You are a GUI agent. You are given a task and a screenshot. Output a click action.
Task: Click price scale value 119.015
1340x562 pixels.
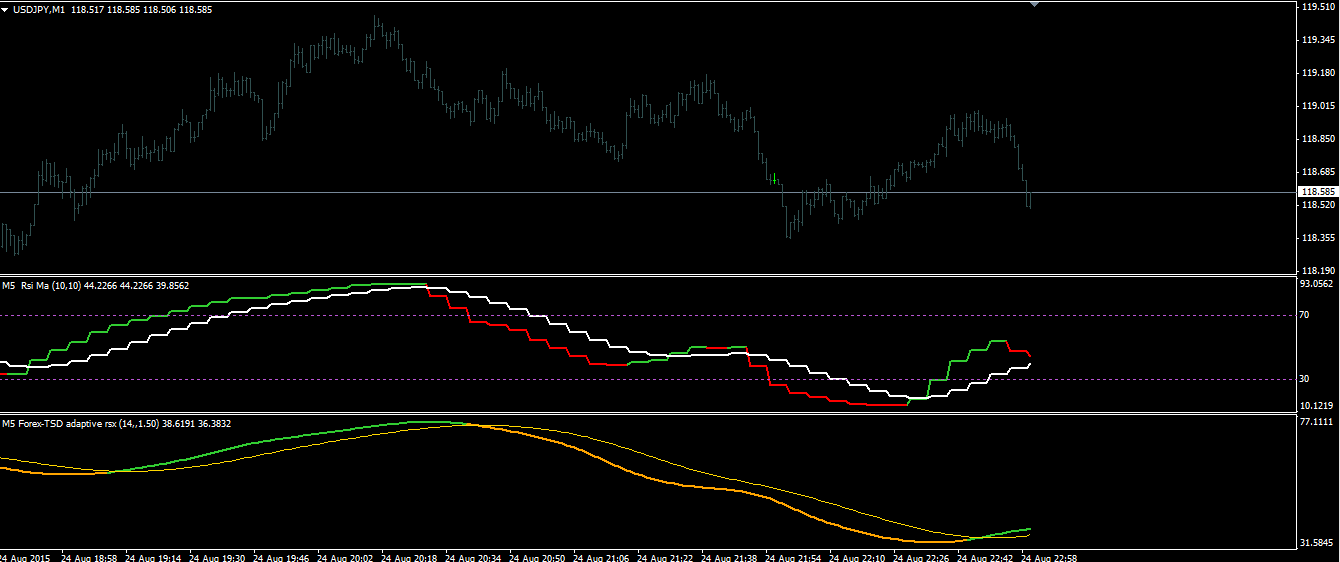pyautogui.click(x=1318, y=106)
